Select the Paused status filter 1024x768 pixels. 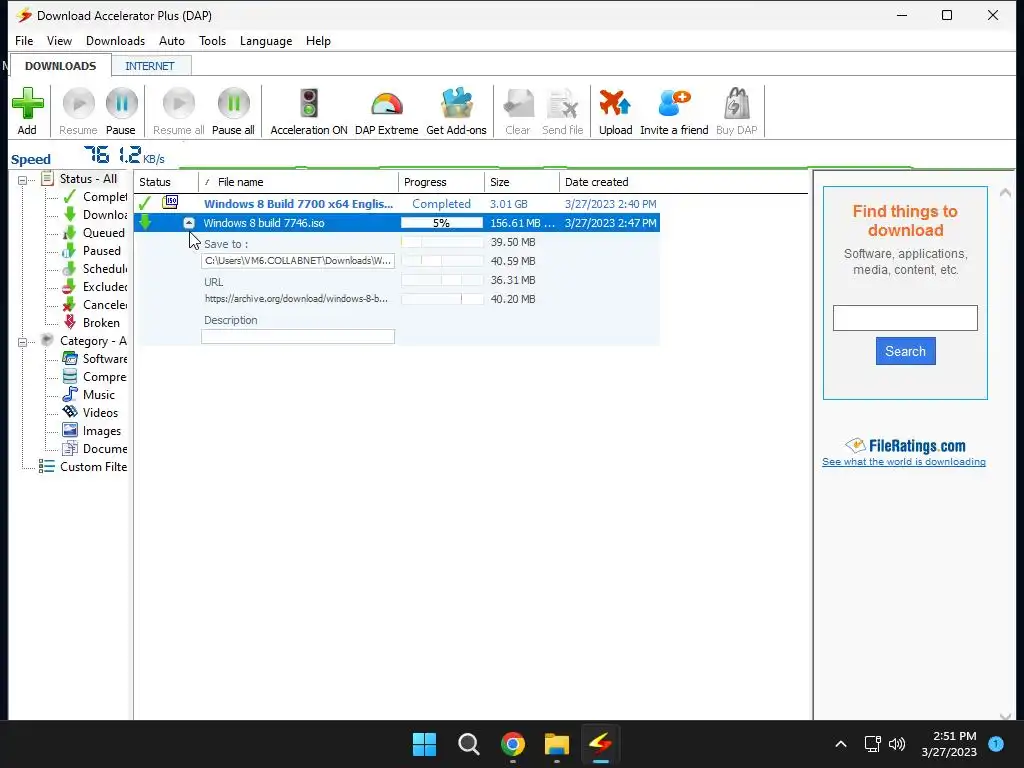[92, 251]
